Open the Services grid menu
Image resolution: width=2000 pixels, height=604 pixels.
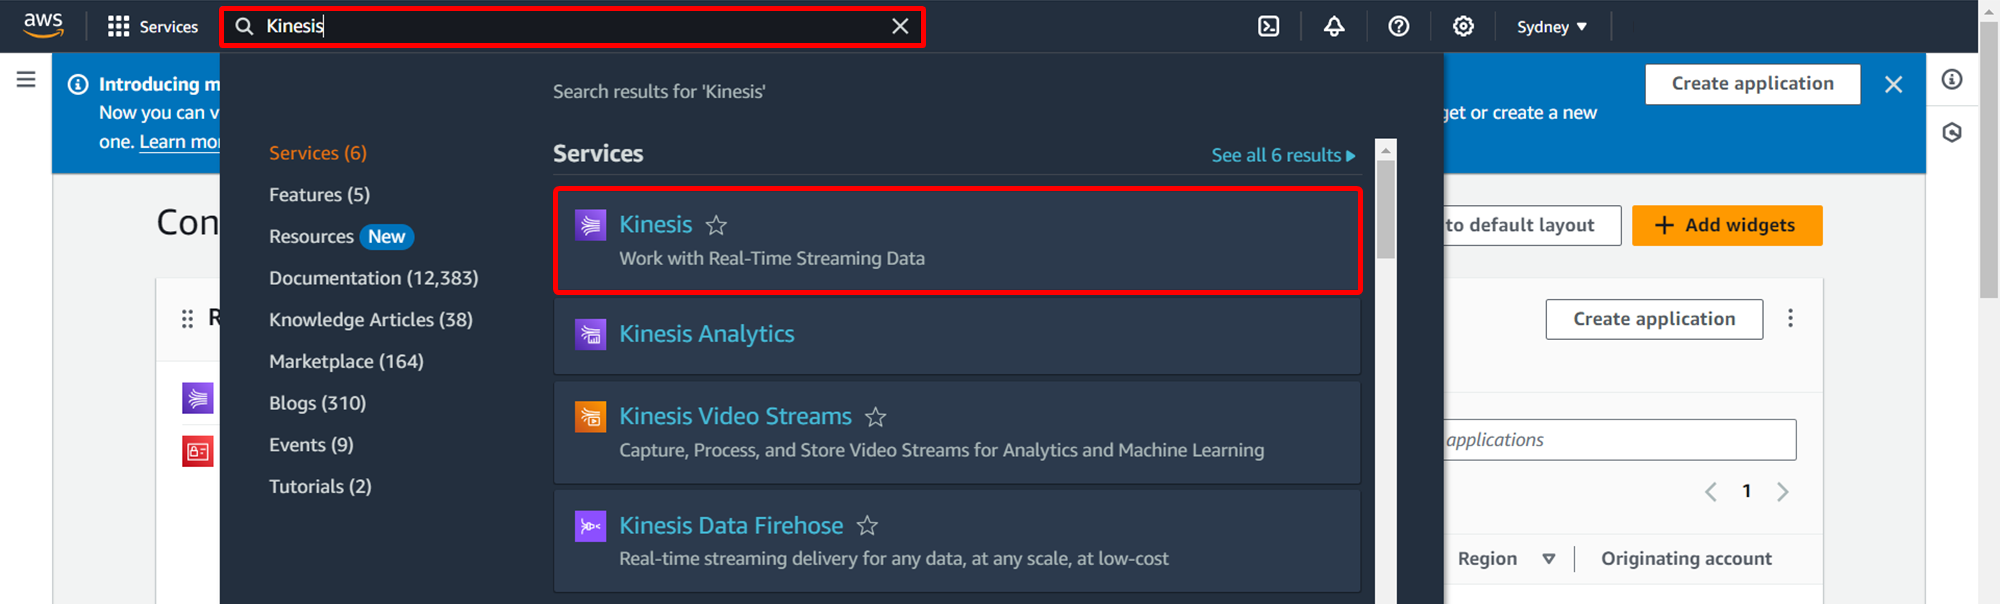click(x=153, y=27)
